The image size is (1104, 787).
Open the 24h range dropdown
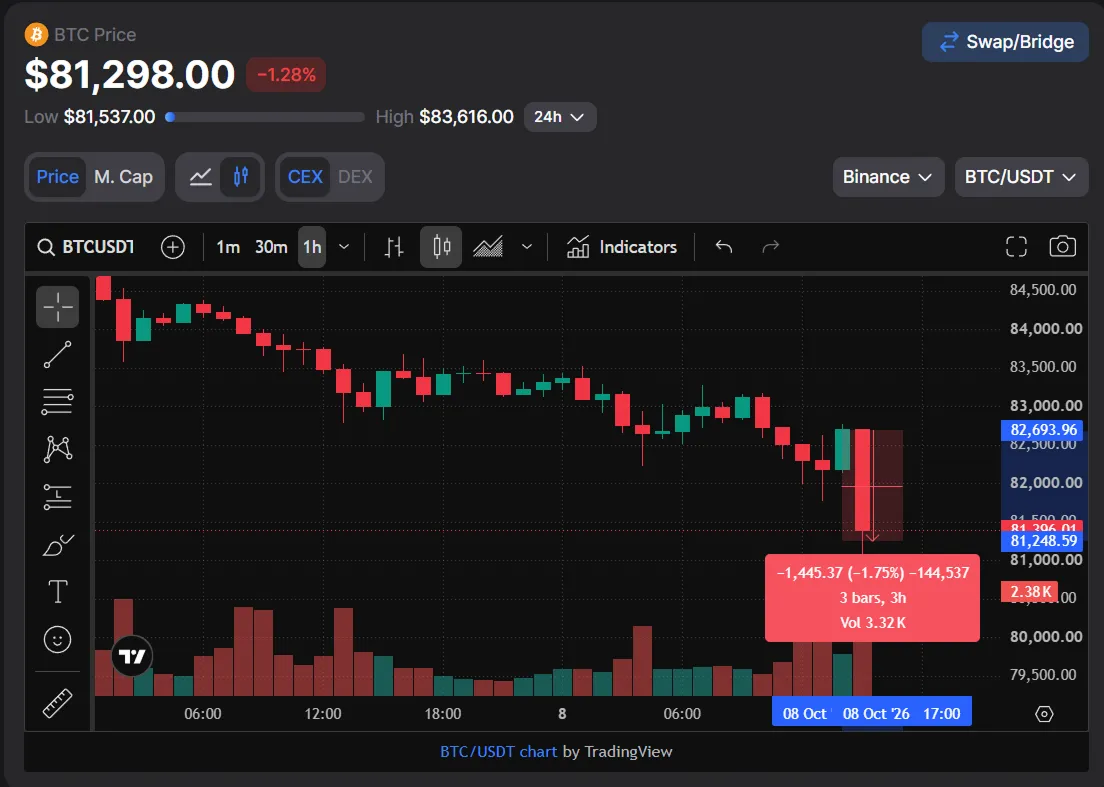pos(560,117)
